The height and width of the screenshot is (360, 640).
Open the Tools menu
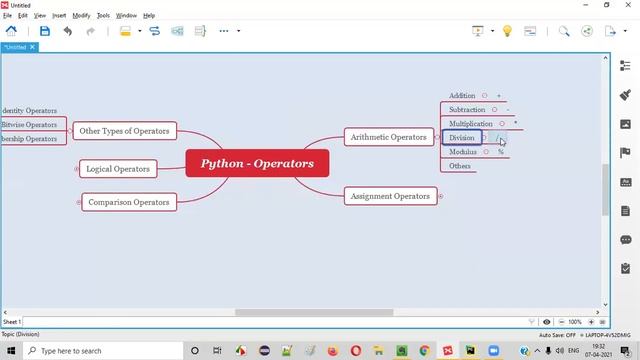(x=103, y=16)
